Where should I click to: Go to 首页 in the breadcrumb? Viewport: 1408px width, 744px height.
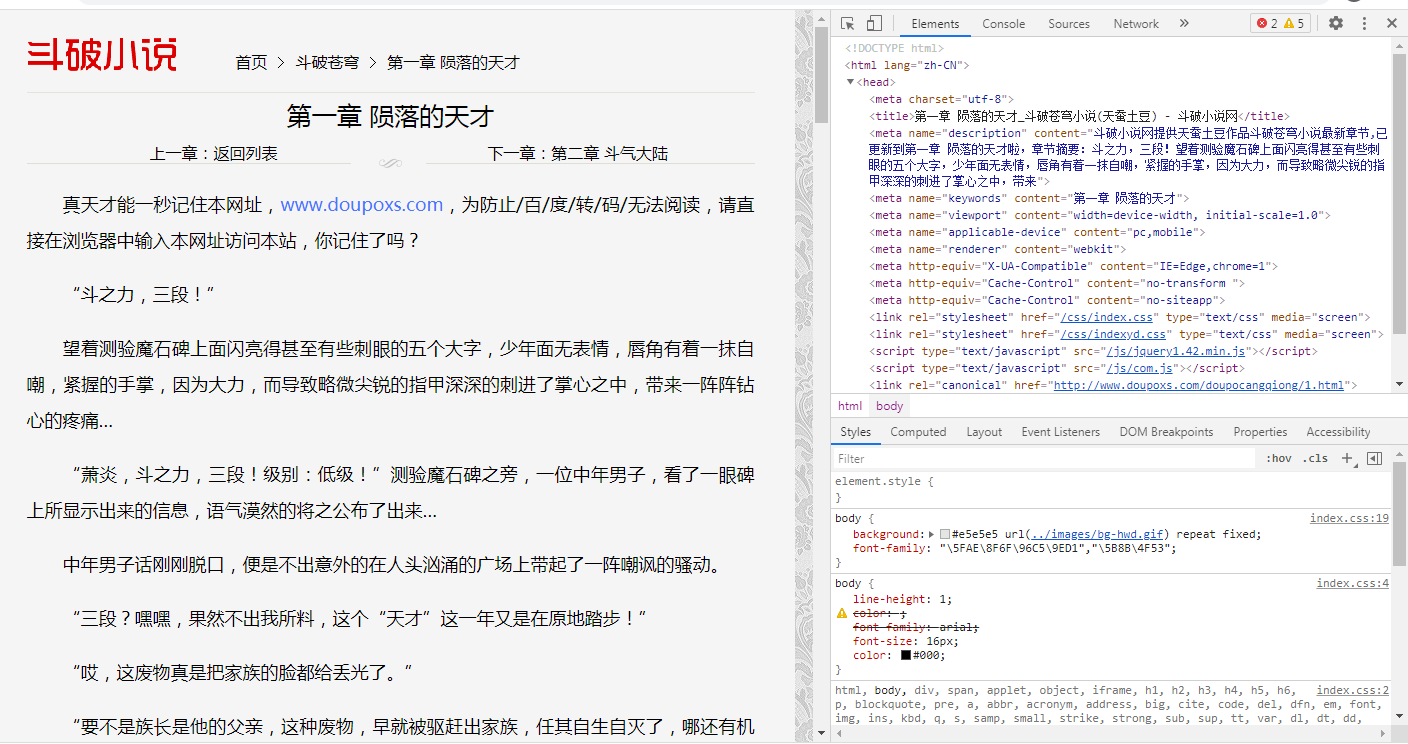point(251,63)
